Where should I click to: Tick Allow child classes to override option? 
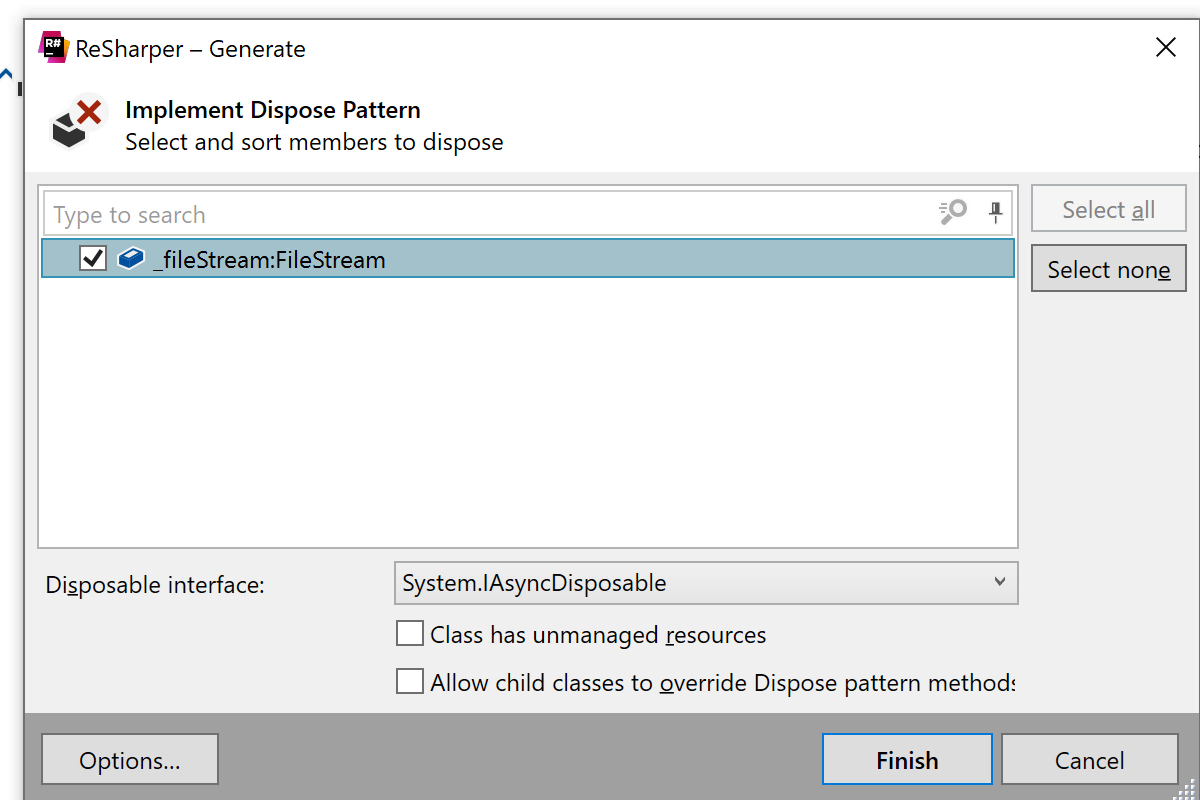[410, 682]
